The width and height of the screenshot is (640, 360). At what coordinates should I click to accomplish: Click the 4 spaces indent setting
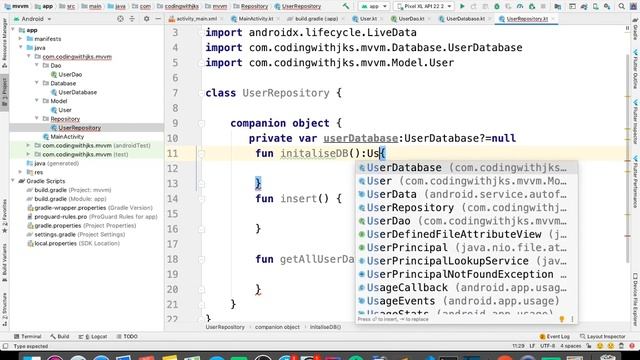click(x=571, y=346)
